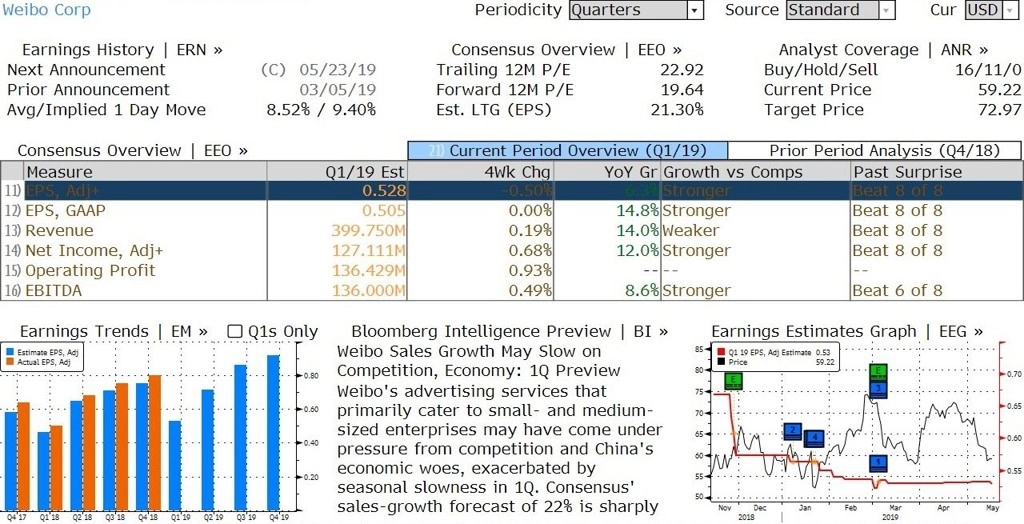Click green E marker above March peak
Viewport: 1024px width, 524px height.
click(x=879, y=372)
